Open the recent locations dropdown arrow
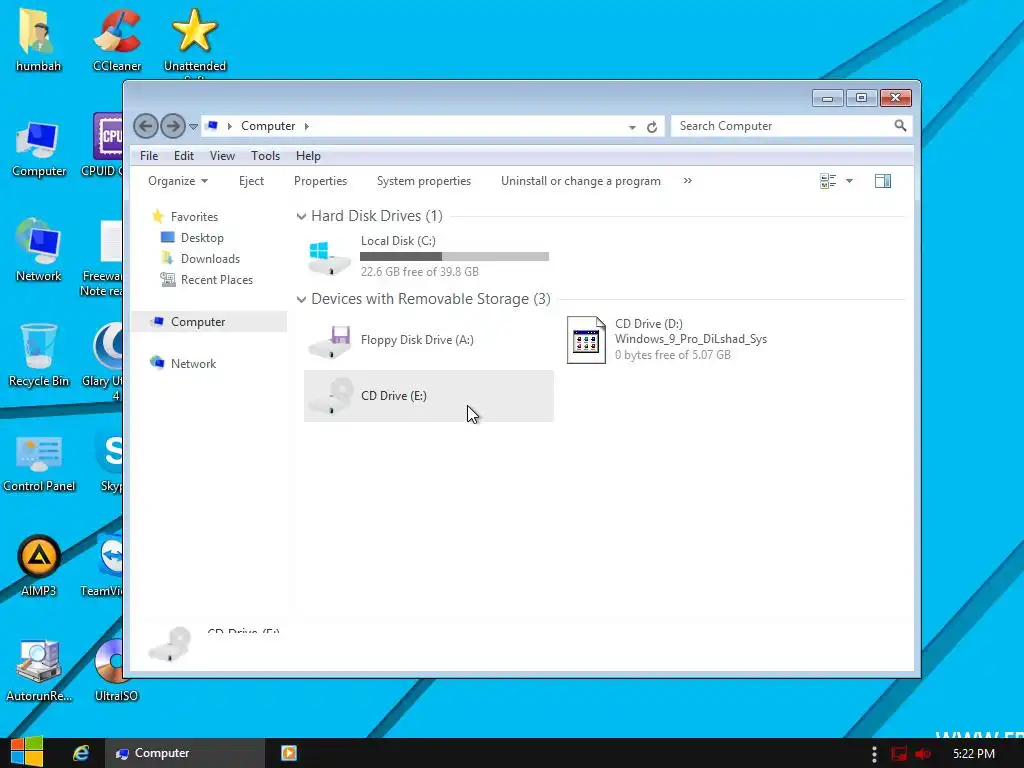This screenshot has width=1024, height=768. pyautogui.click(x=193, y=127)
